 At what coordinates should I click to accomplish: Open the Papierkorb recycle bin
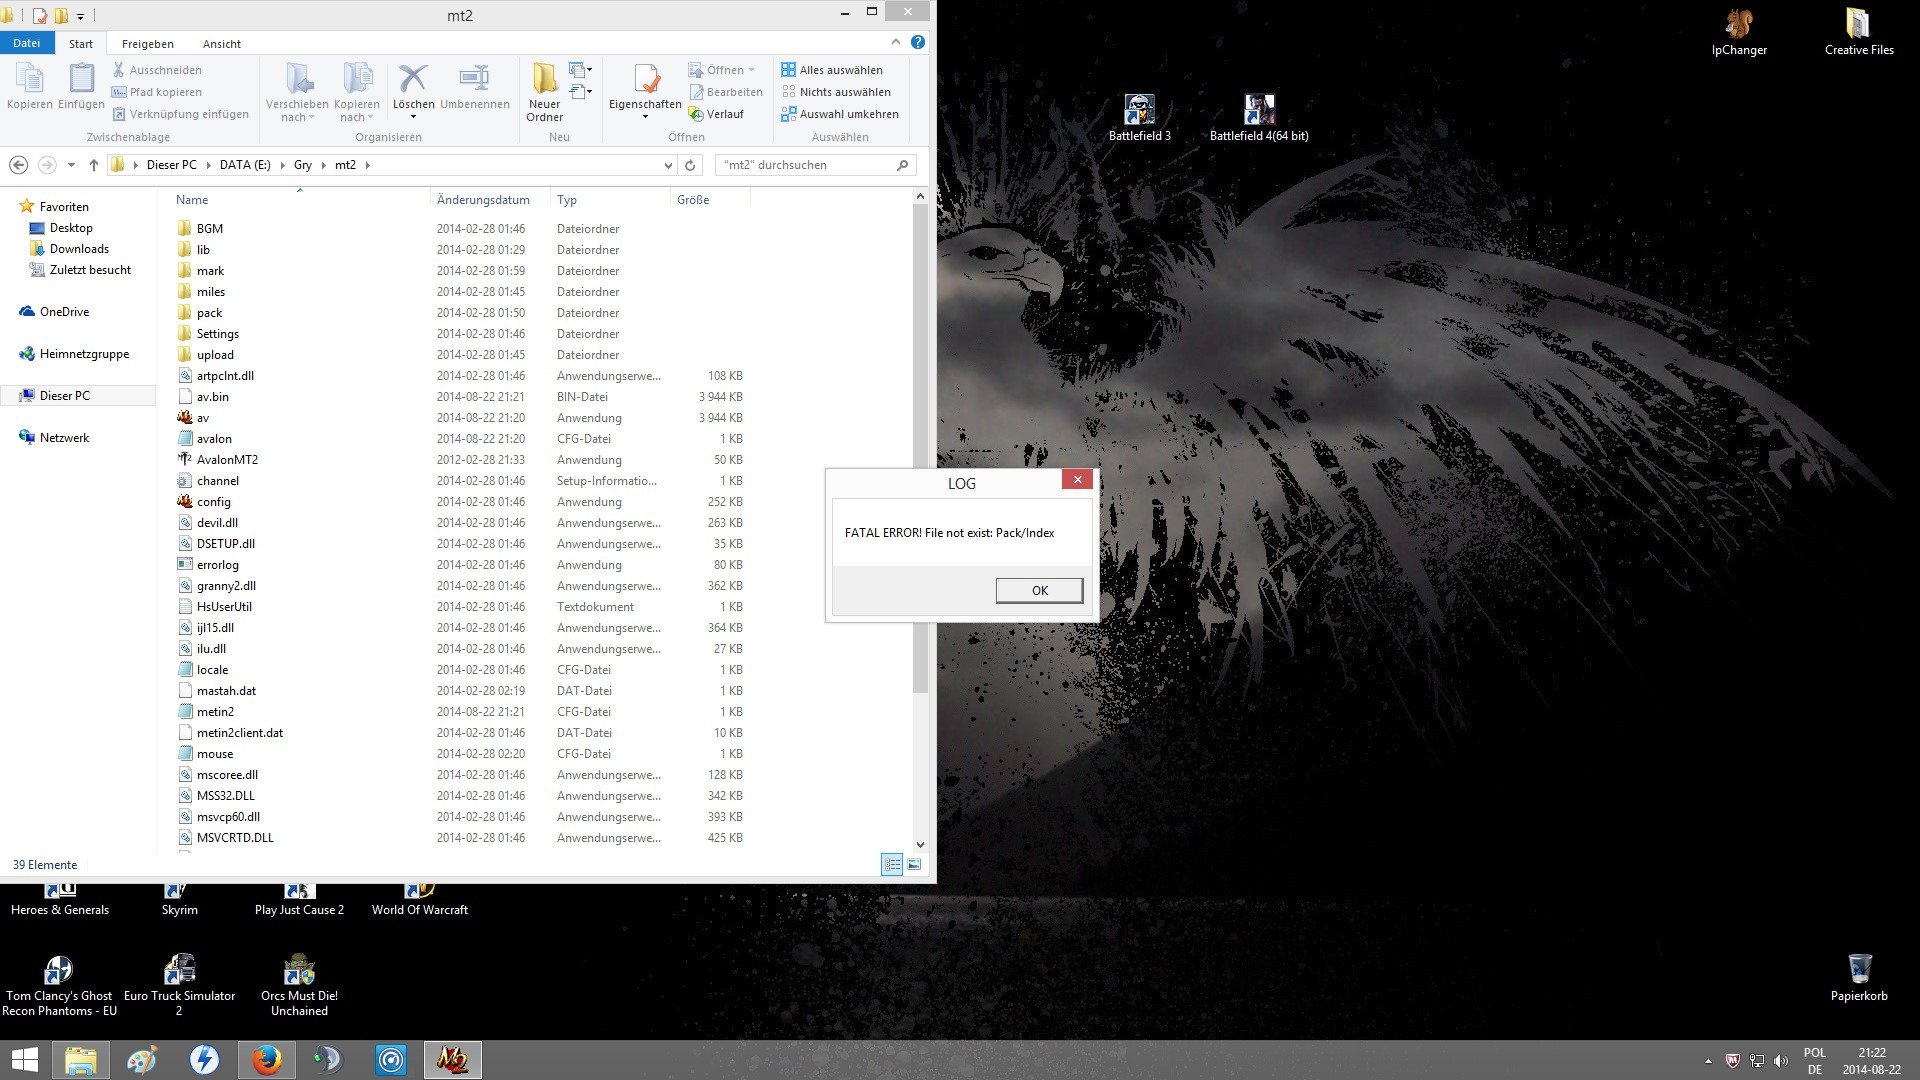pyautogui.click(x=1859, y=977)
